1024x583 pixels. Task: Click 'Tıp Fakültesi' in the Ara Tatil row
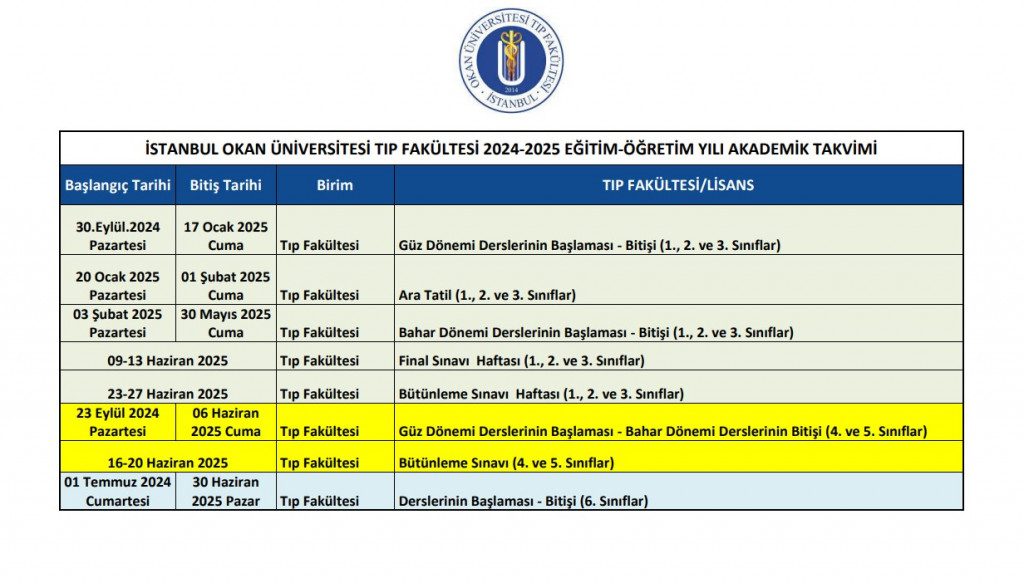[319, 295]
